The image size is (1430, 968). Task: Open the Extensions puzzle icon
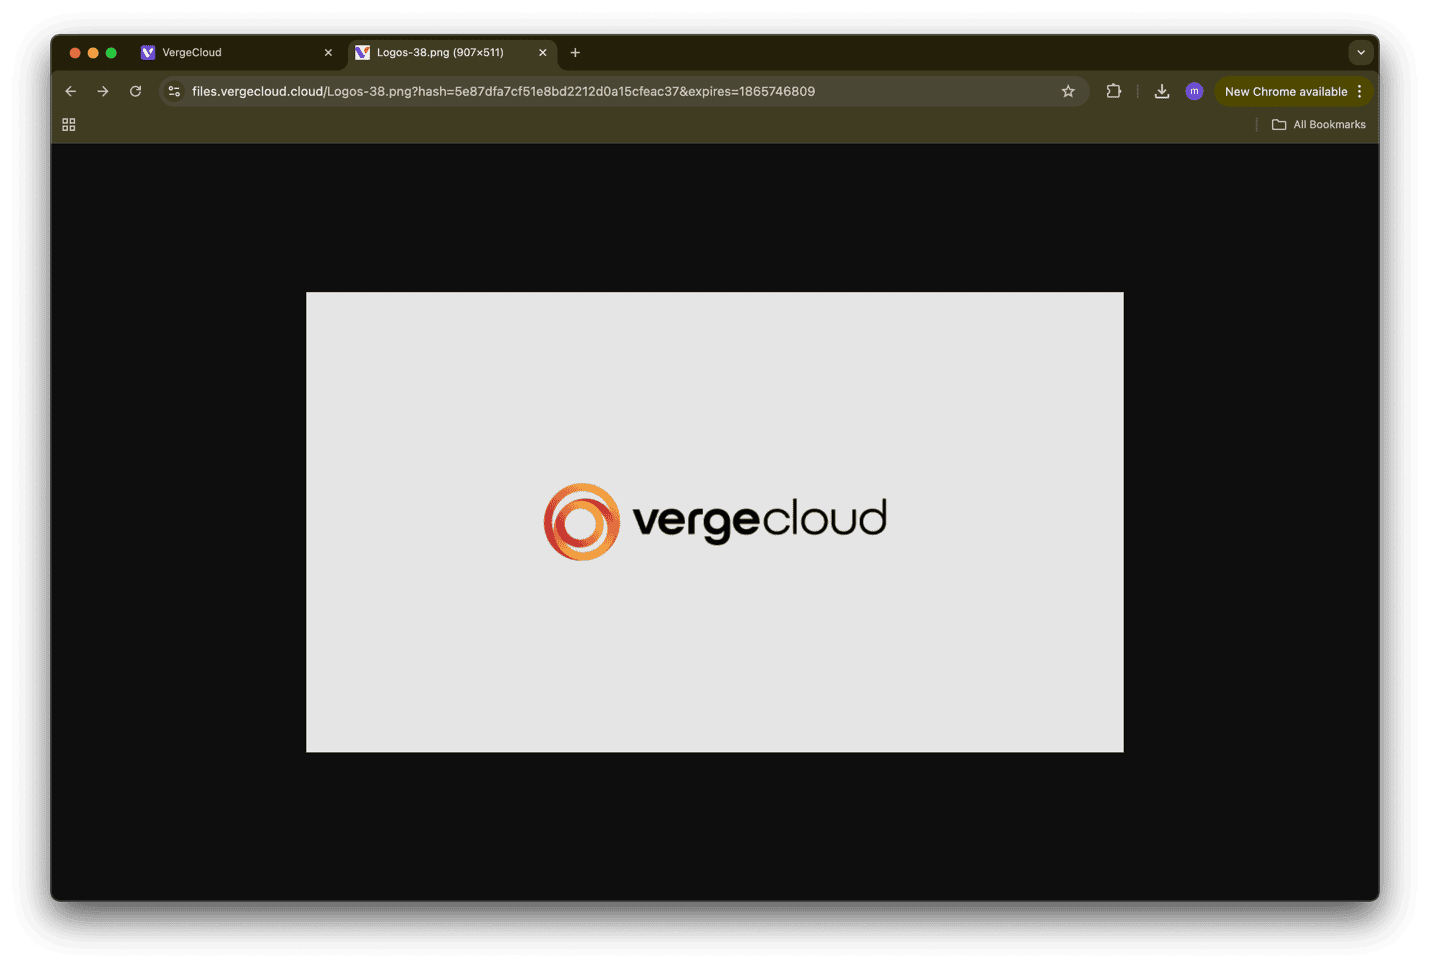pyautogui.click(x=1114, y=91)
